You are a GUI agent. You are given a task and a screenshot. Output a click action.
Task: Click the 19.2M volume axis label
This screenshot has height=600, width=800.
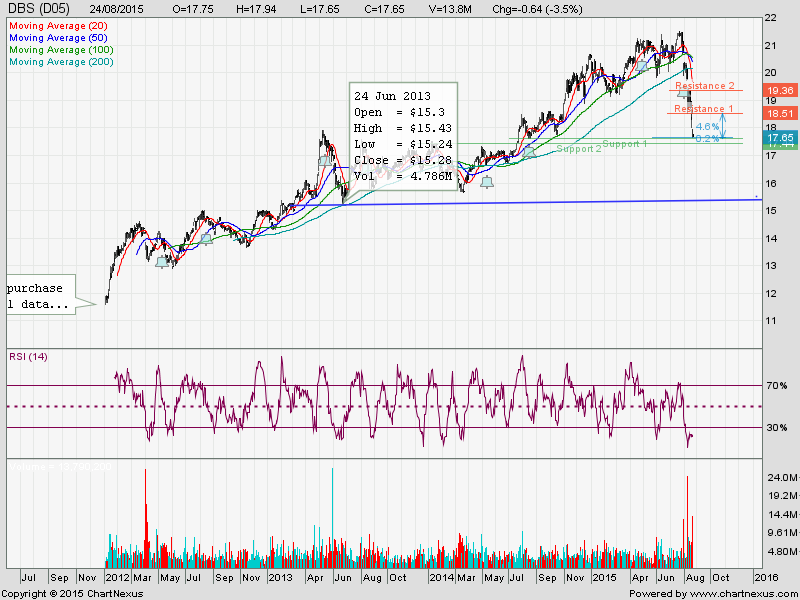tap(783, 496)
